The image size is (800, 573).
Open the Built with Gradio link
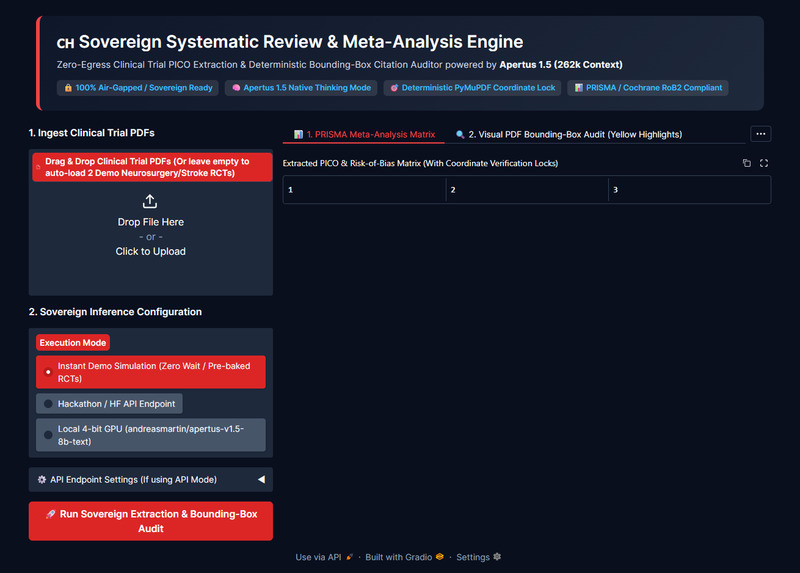pyautogui.click(x=404, y=557)
